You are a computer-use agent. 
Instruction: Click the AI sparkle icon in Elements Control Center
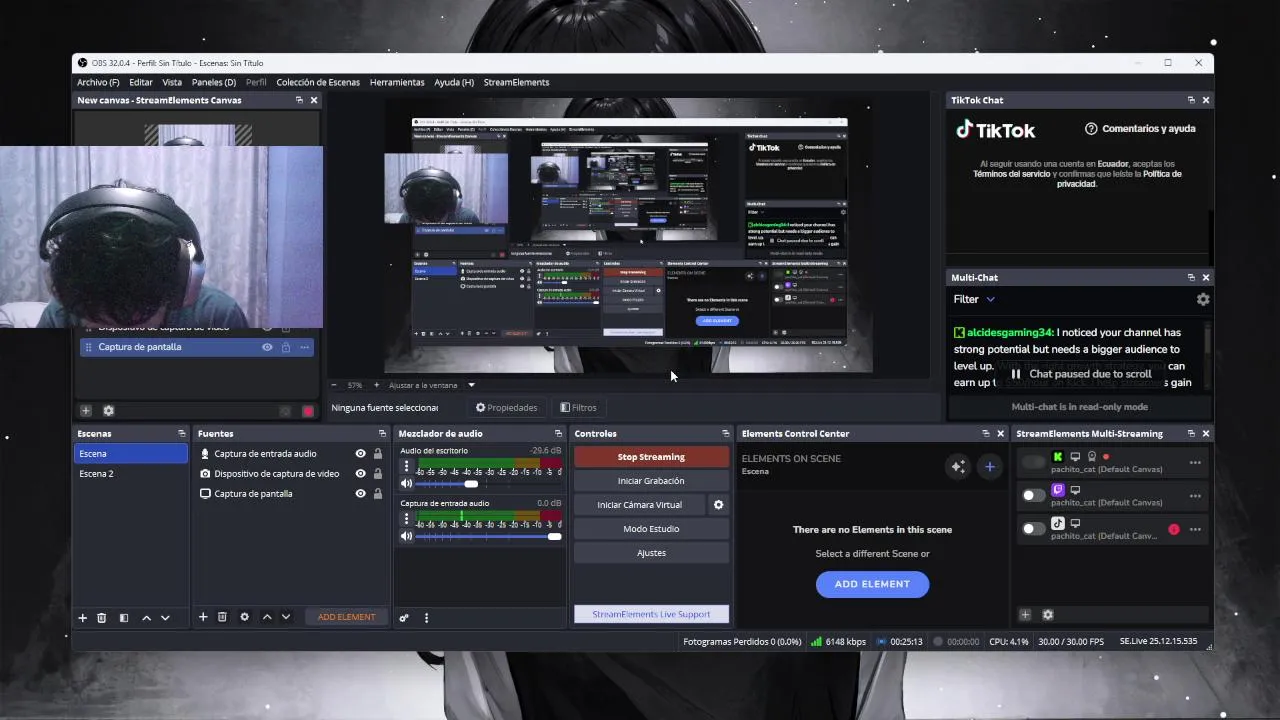click(x=958, y=467)
